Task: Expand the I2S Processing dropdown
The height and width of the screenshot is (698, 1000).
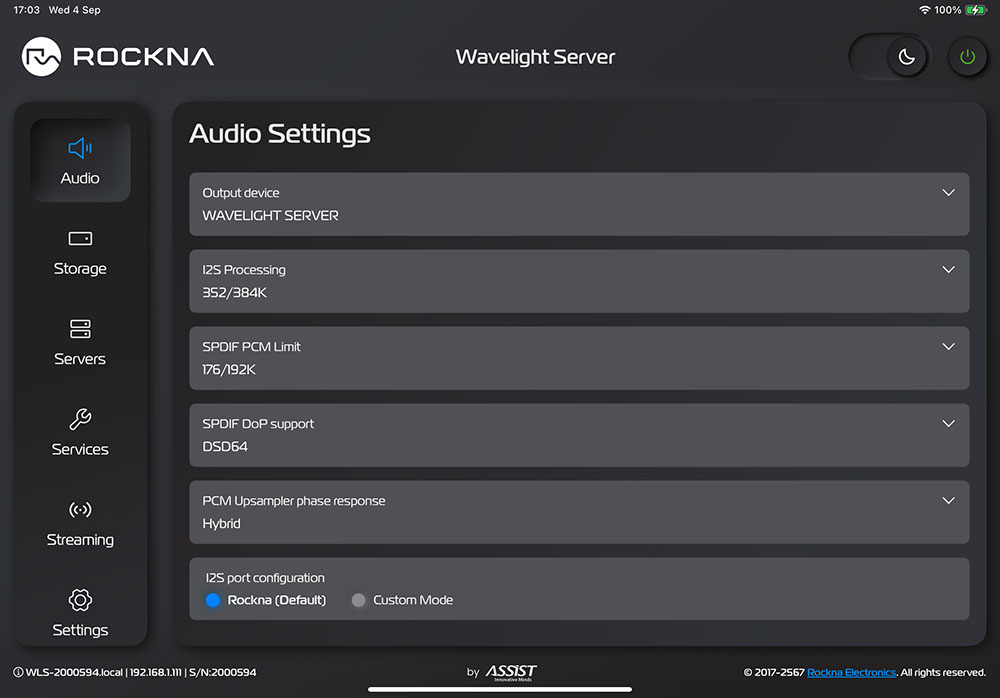Action: click(x=949, y=269)
